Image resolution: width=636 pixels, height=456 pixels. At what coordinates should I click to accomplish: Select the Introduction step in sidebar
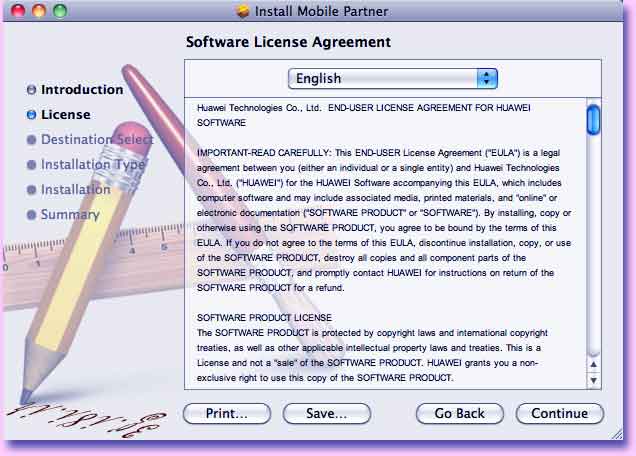[x=82, y=90]
